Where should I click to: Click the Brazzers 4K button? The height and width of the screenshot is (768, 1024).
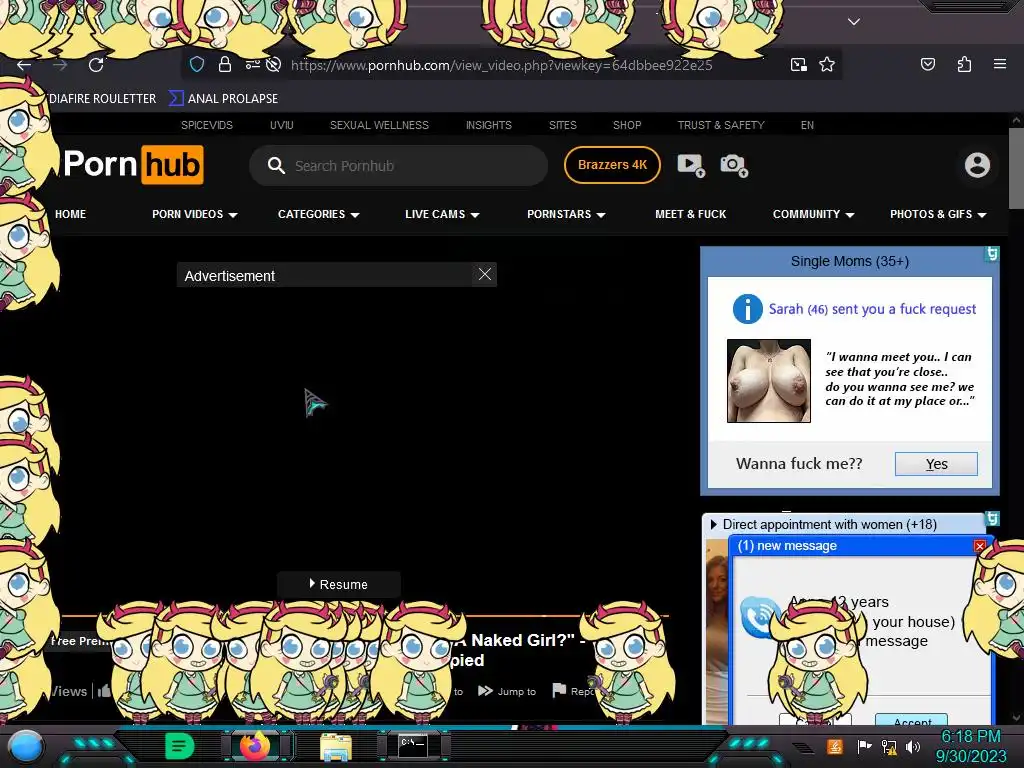(x=612, y=165)
